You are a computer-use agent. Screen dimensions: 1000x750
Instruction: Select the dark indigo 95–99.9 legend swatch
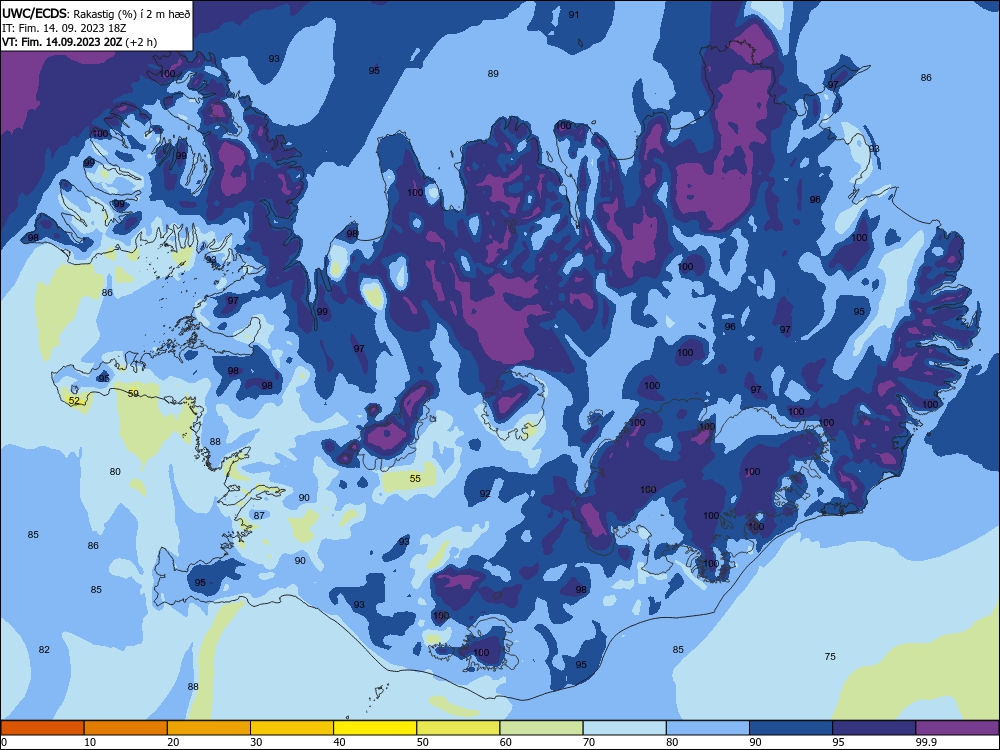coord(874,728)
